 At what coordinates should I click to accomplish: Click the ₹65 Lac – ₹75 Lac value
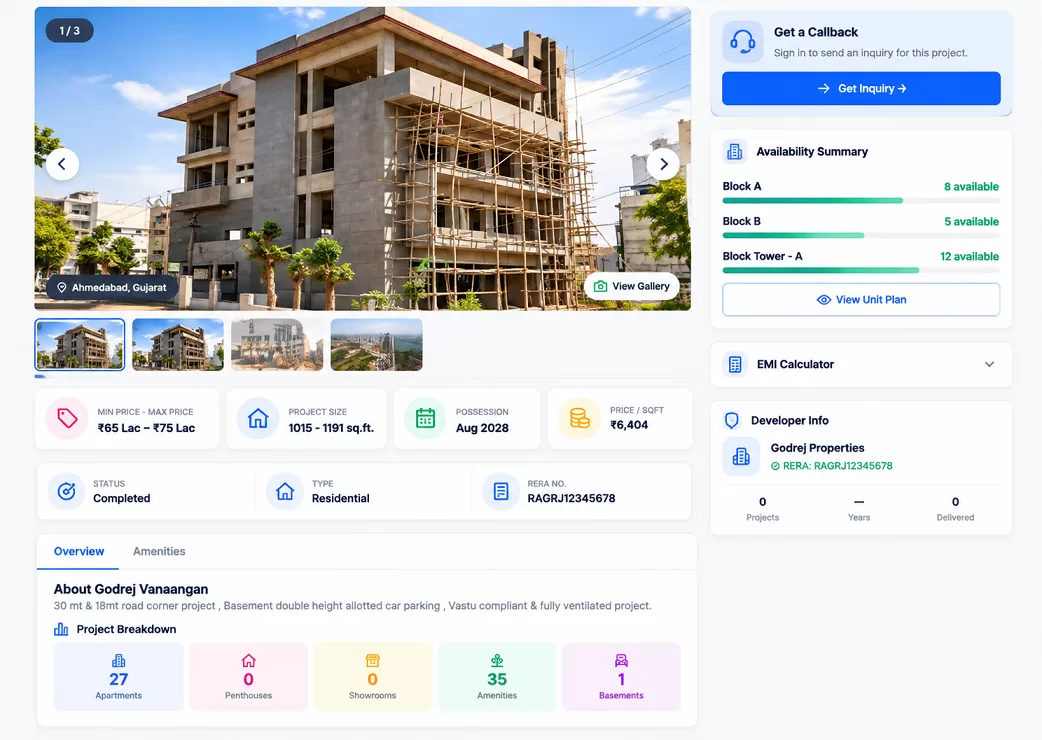tap(146, 428)
